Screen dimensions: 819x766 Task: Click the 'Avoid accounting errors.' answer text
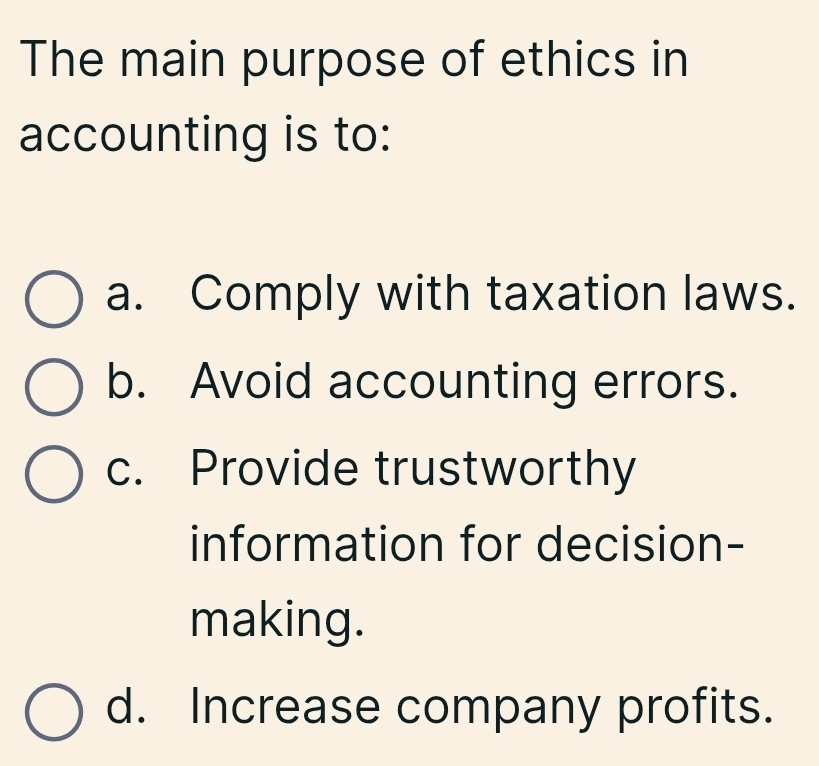[x=464, y=382]
